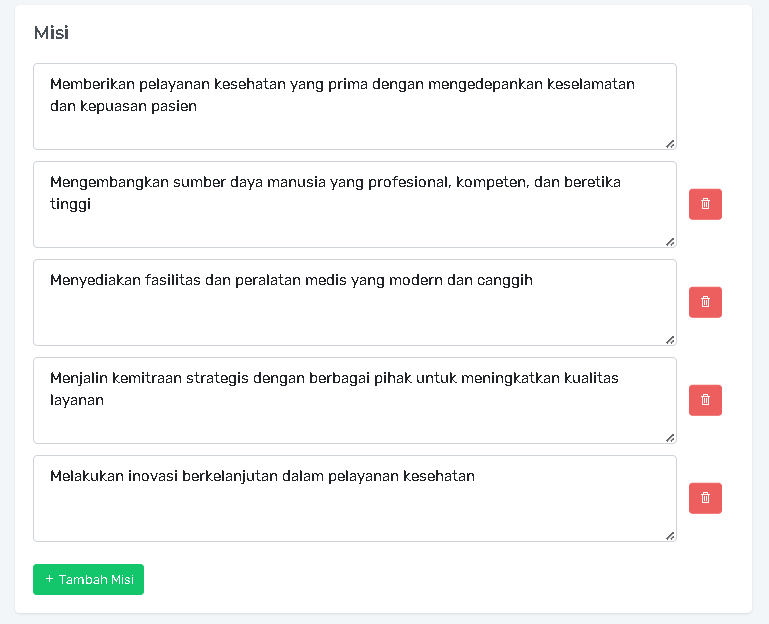Image resolution: width=769 pixels, height=624 pixels.
Task: Click inside the "Melakukan inovasi berkelanjutan" field
Action: (x=354, y=508)
